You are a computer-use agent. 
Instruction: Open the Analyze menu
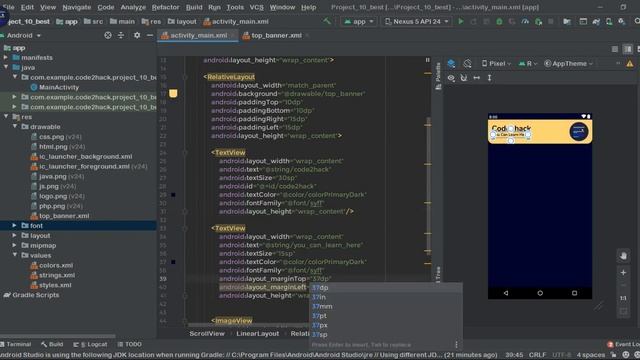(x=133, y=7)
